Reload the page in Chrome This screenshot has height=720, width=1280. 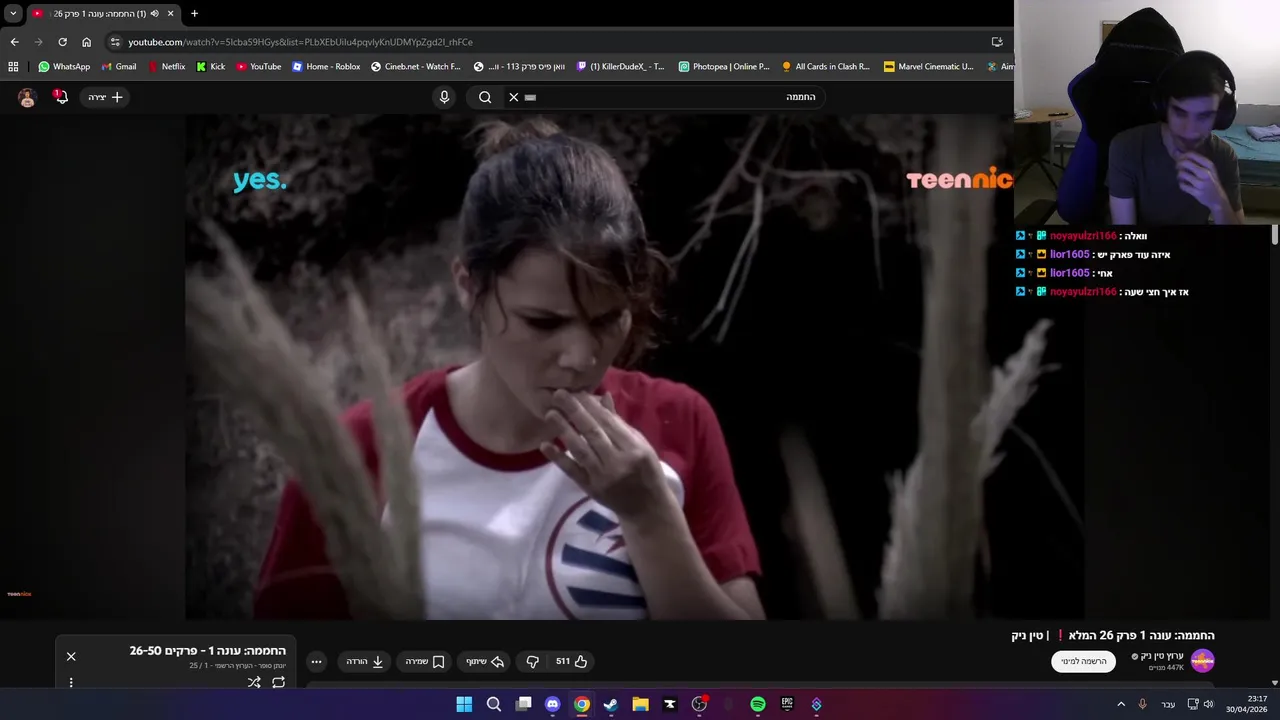coord(62,42)
